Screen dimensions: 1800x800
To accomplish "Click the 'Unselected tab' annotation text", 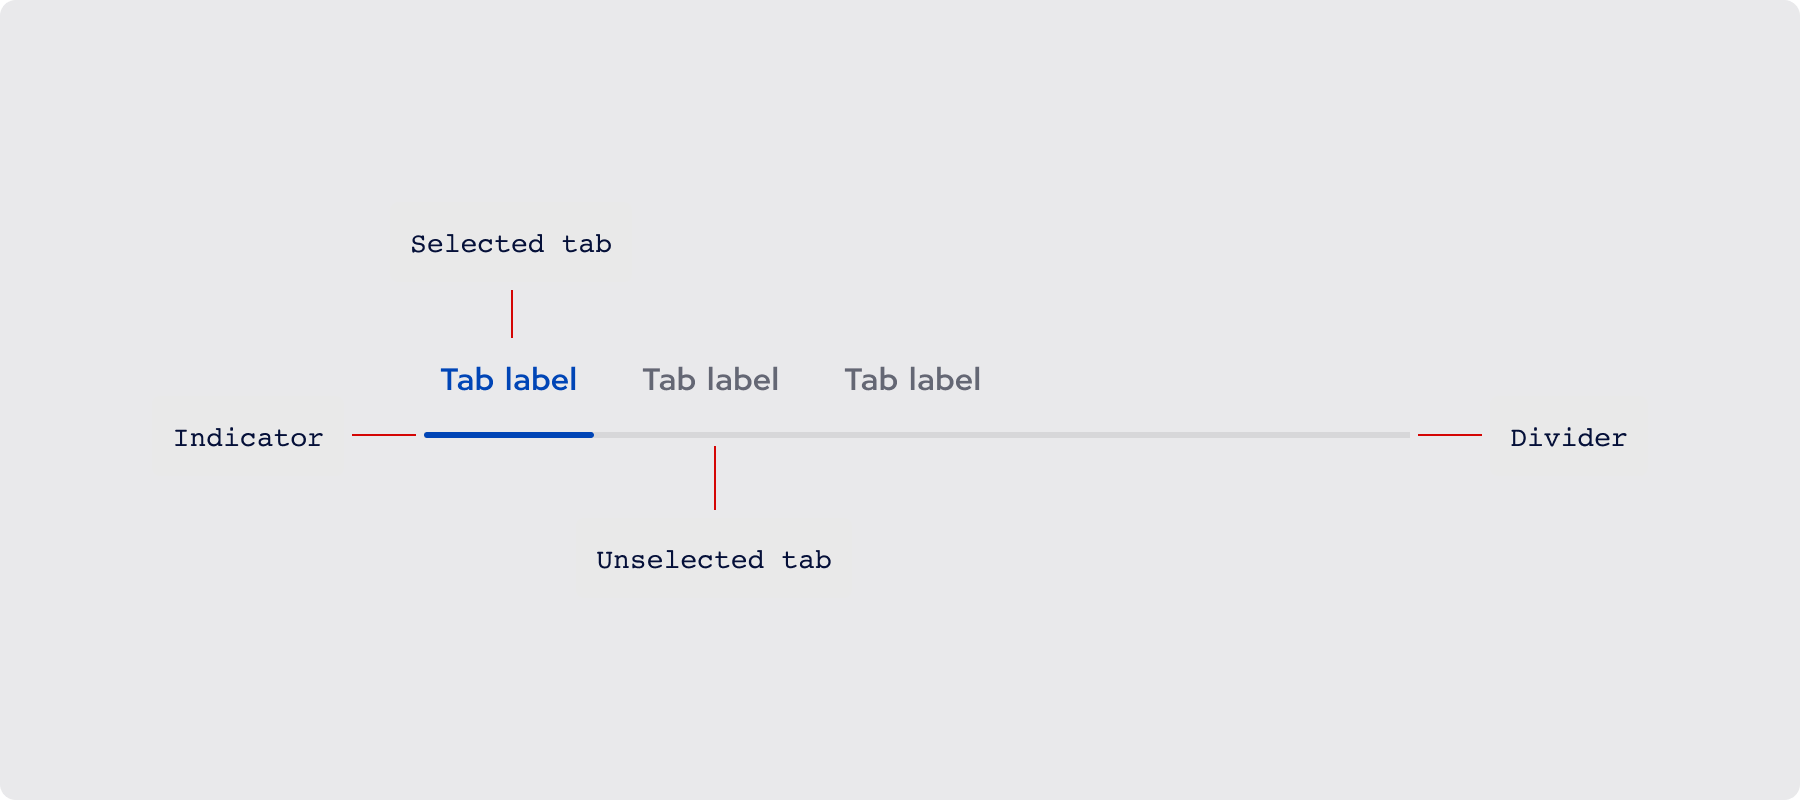I will (x=714, y=560).
